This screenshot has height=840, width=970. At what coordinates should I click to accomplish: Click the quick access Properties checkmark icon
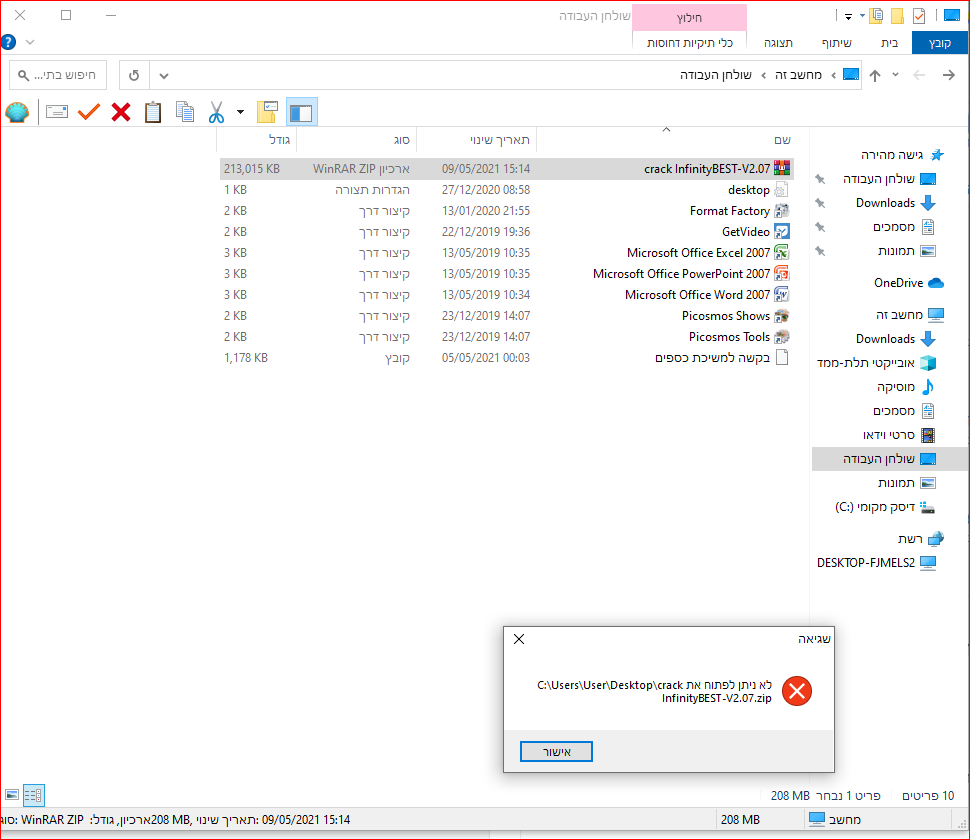[919, 15]
